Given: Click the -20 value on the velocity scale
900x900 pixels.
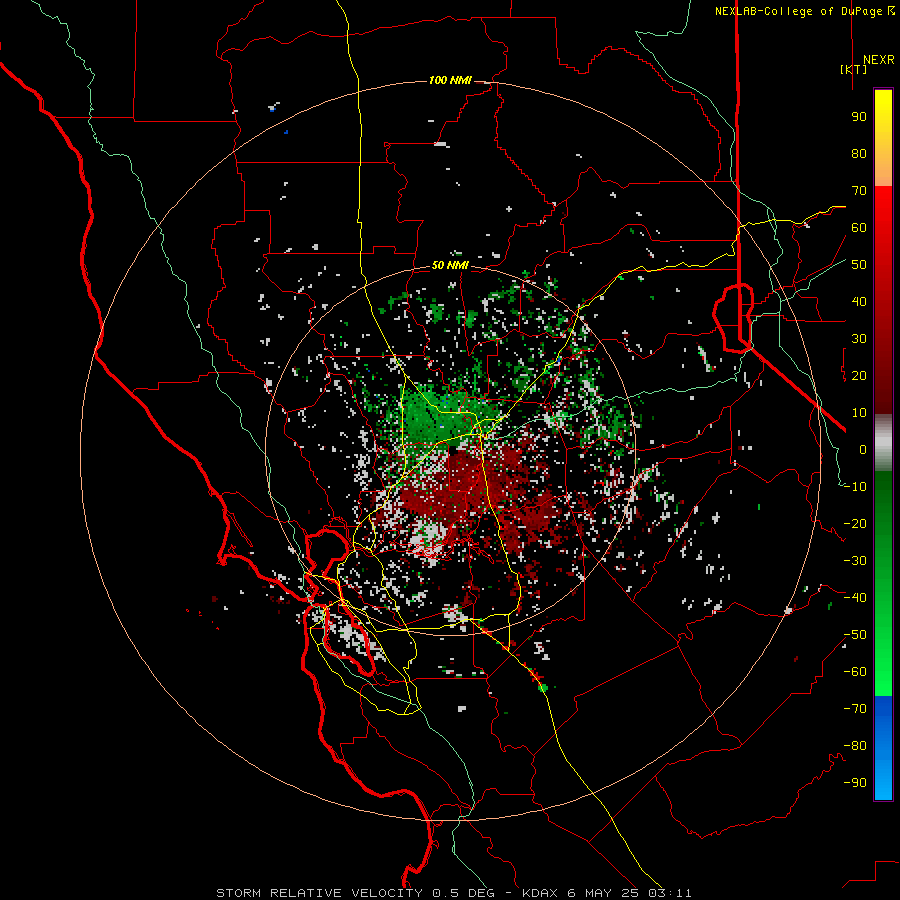Looking at the screenshot, I should click(855, 523).
